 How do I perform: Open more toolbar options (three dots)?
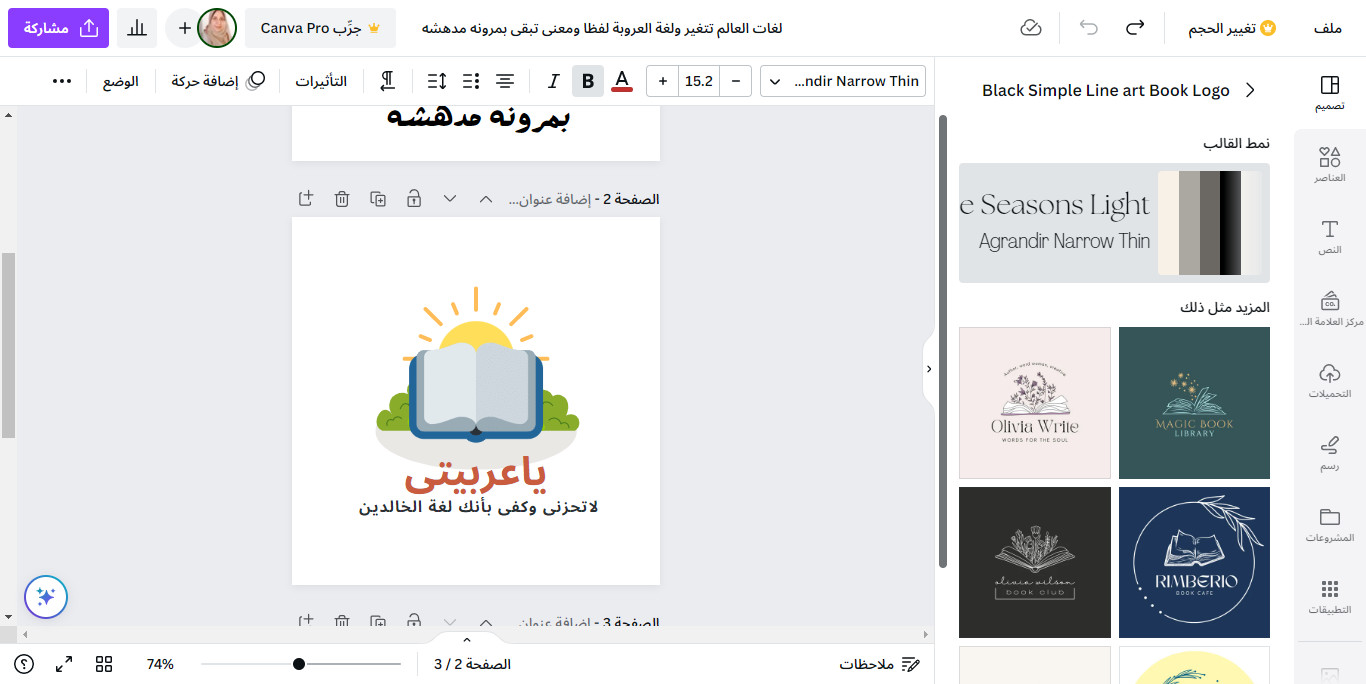click(62, 81)
